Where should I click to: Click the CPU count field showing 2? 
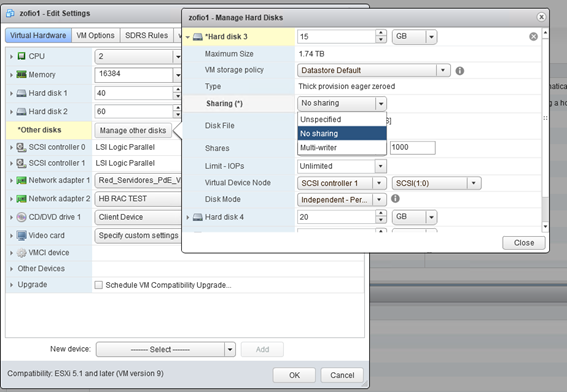tap(134, 56)
